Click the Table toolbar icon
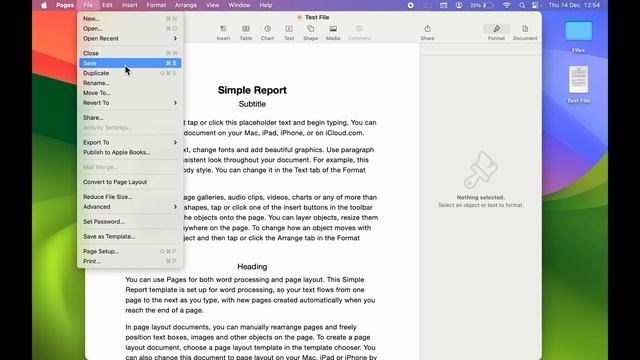 coord(246,33)
